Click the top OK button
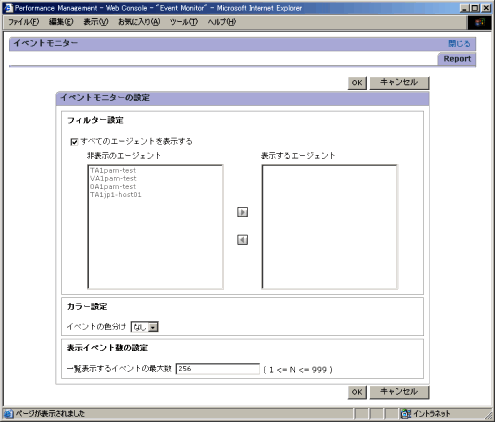 click(x=357, y=83)
